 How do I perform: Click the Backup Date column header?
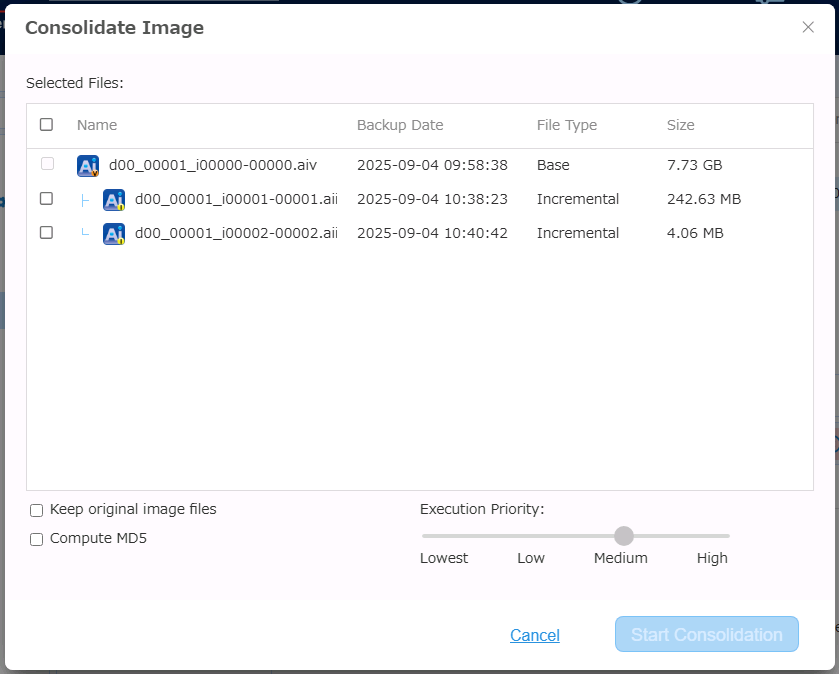400,125
